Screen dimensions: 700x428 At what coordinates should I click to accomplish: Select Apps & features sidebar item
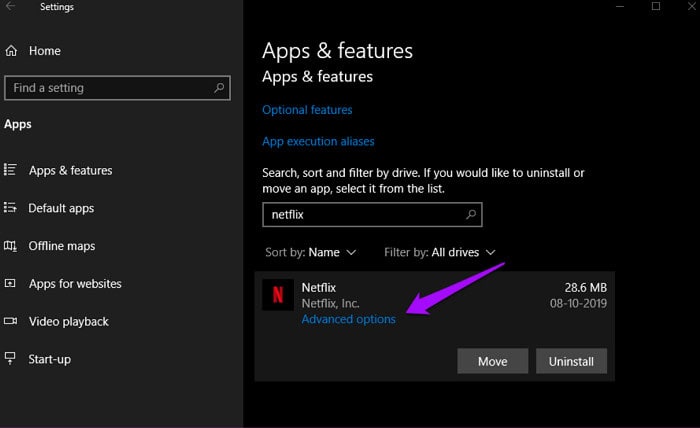[x=71, y=170]
